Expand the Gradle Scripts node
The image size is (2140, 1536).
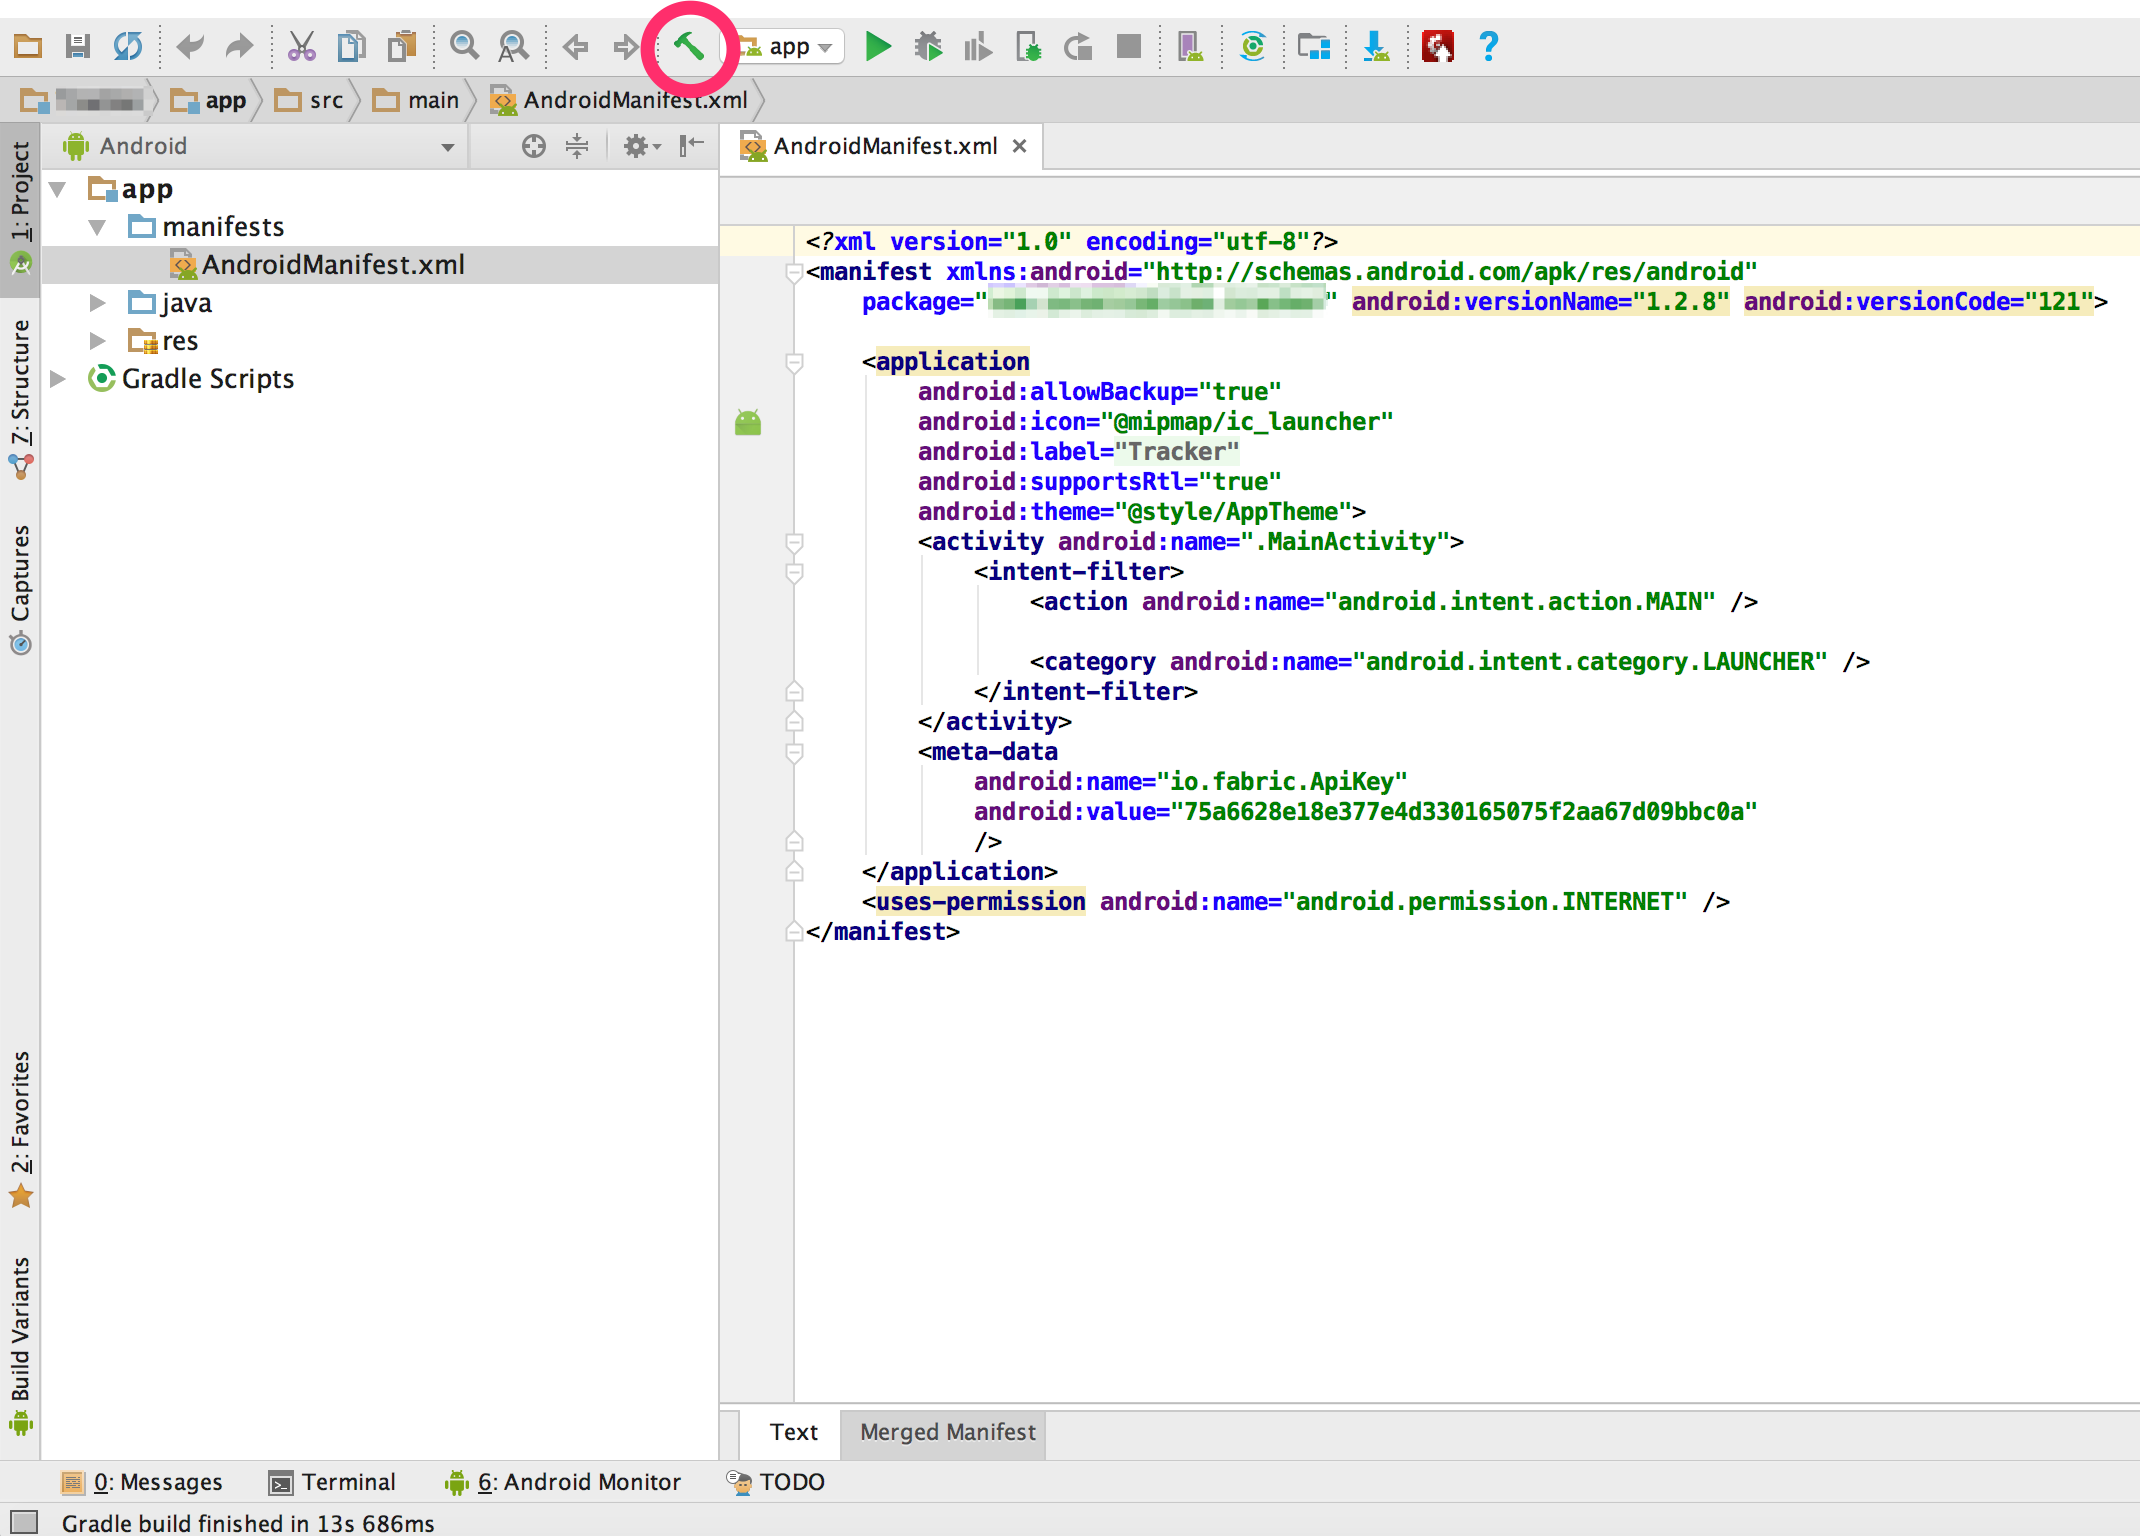59,379
